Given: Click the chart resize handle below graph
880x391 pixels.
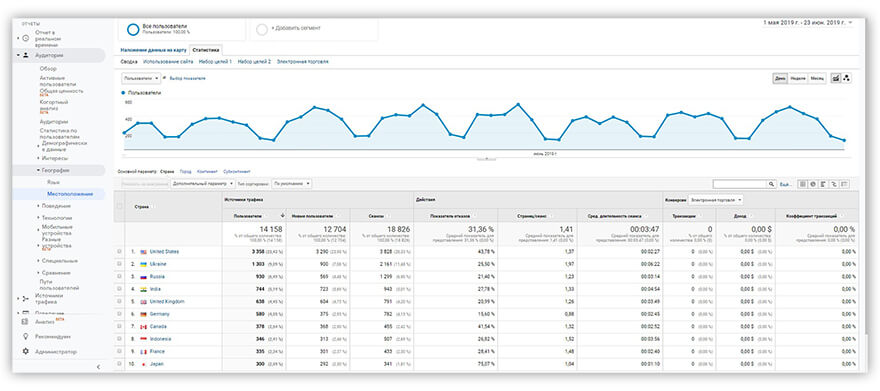Looking at the screenshot, I should tap(487, 159).
